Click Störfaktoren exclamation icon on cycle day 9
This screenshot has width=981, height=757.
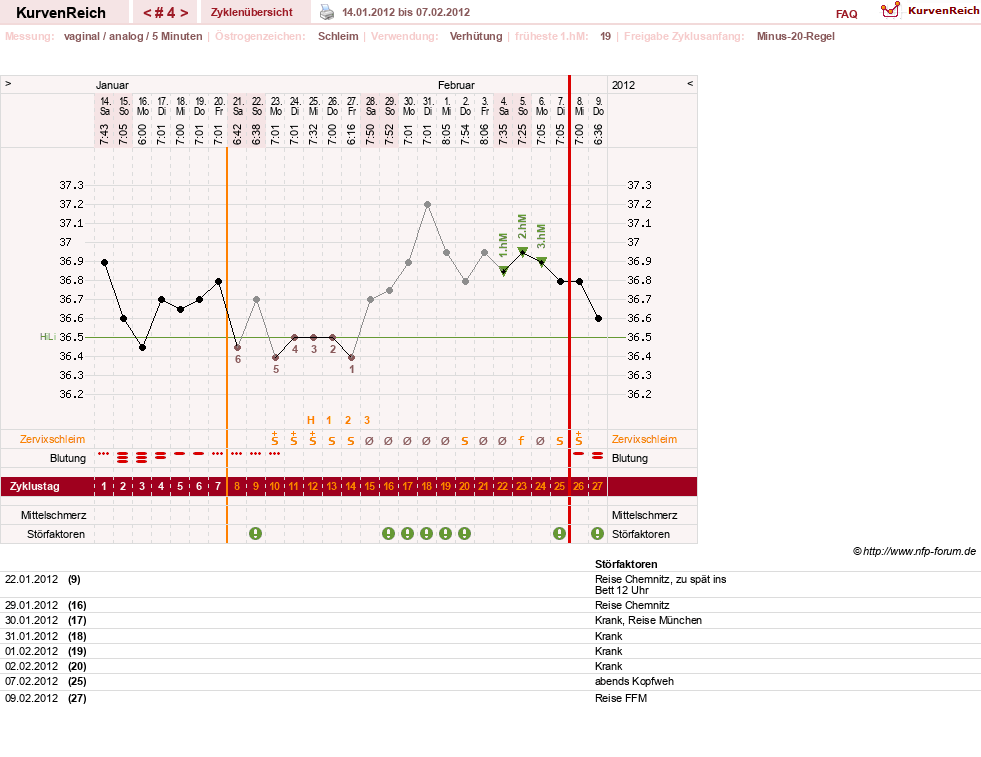tap(255, 534)
